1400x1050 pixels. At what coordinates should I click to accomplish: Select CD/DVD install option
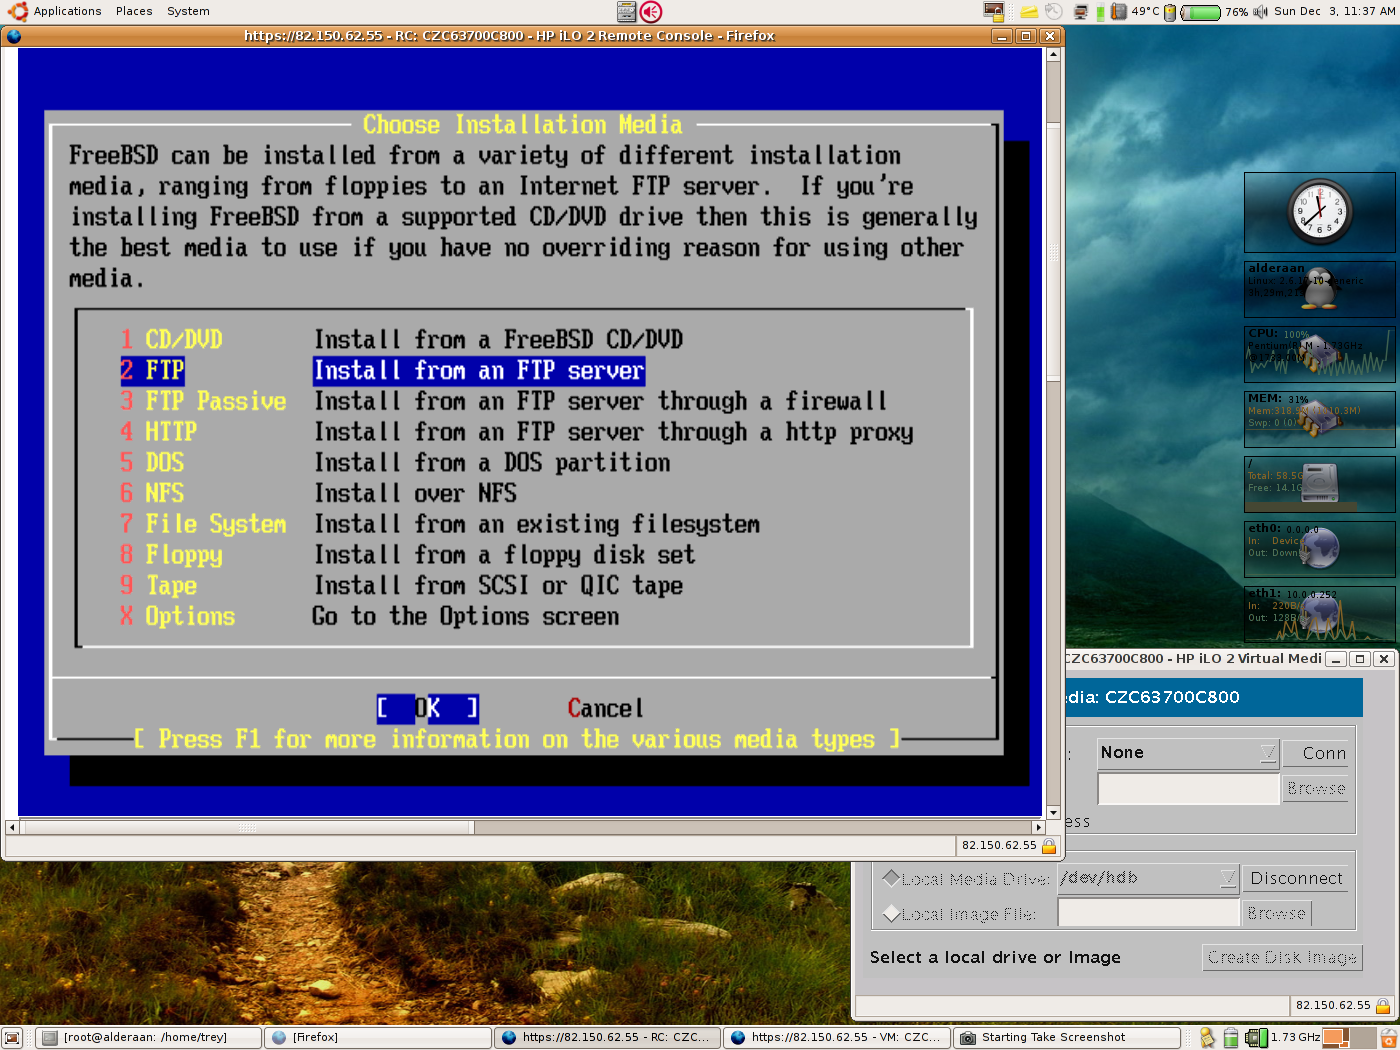[401, 339]
